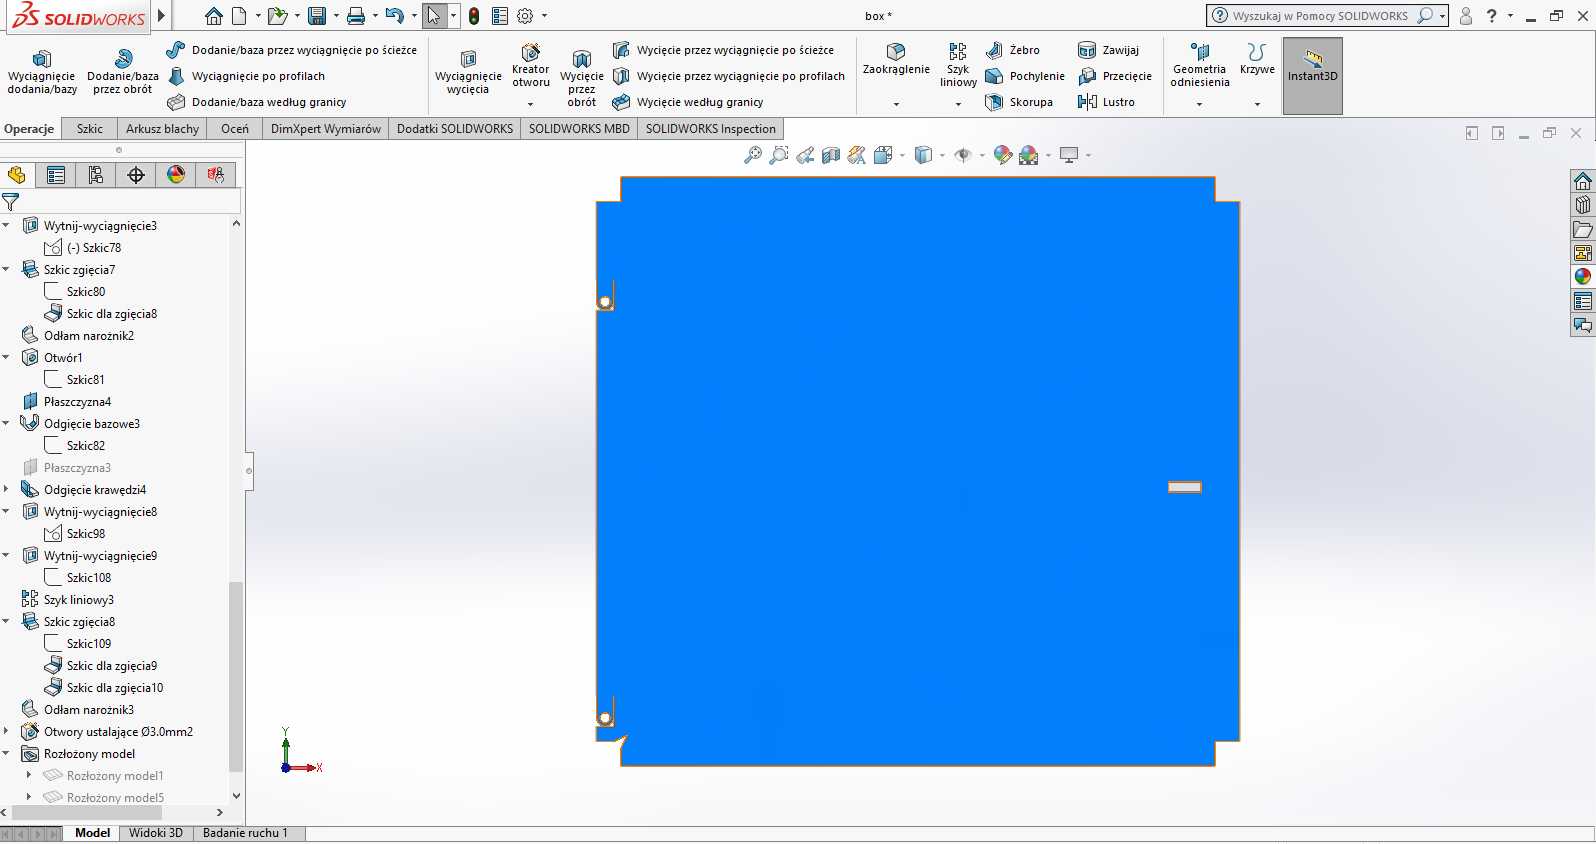Click Wycięcie według granicy command

tap(688, 102)
